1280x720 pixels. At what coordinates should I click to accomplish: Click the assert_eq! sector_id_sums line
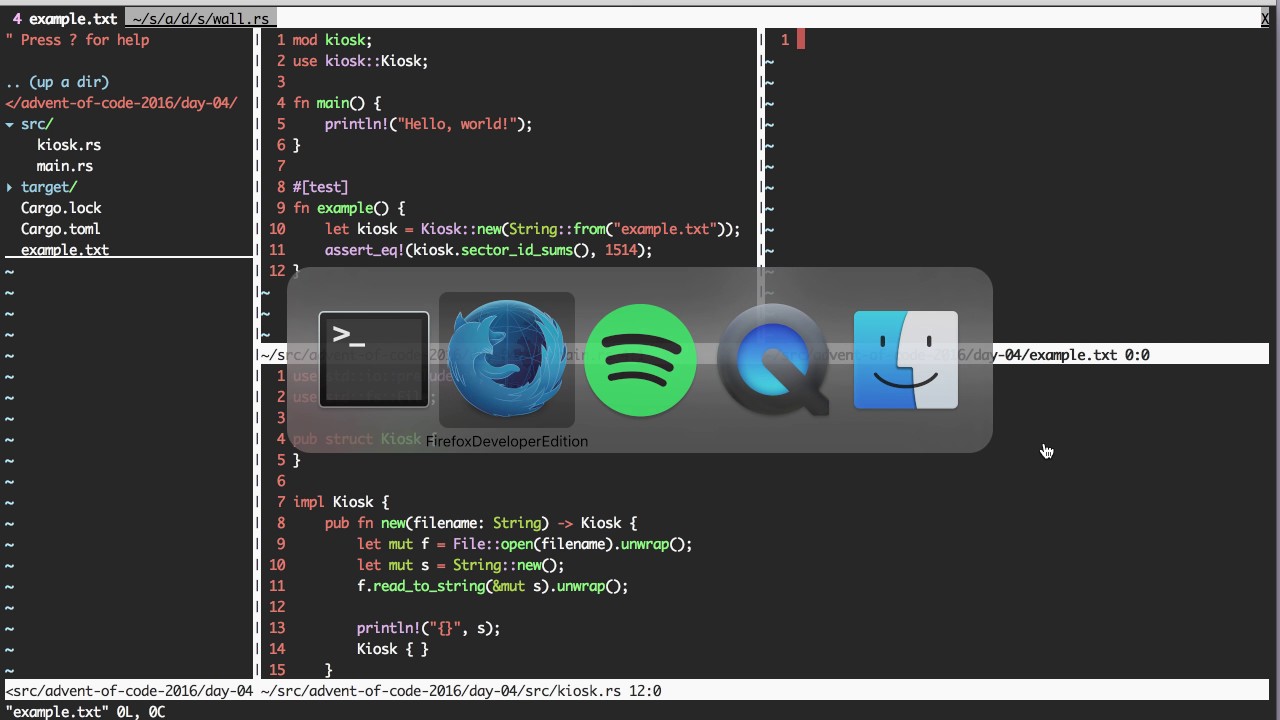click(x=488, y=250)
